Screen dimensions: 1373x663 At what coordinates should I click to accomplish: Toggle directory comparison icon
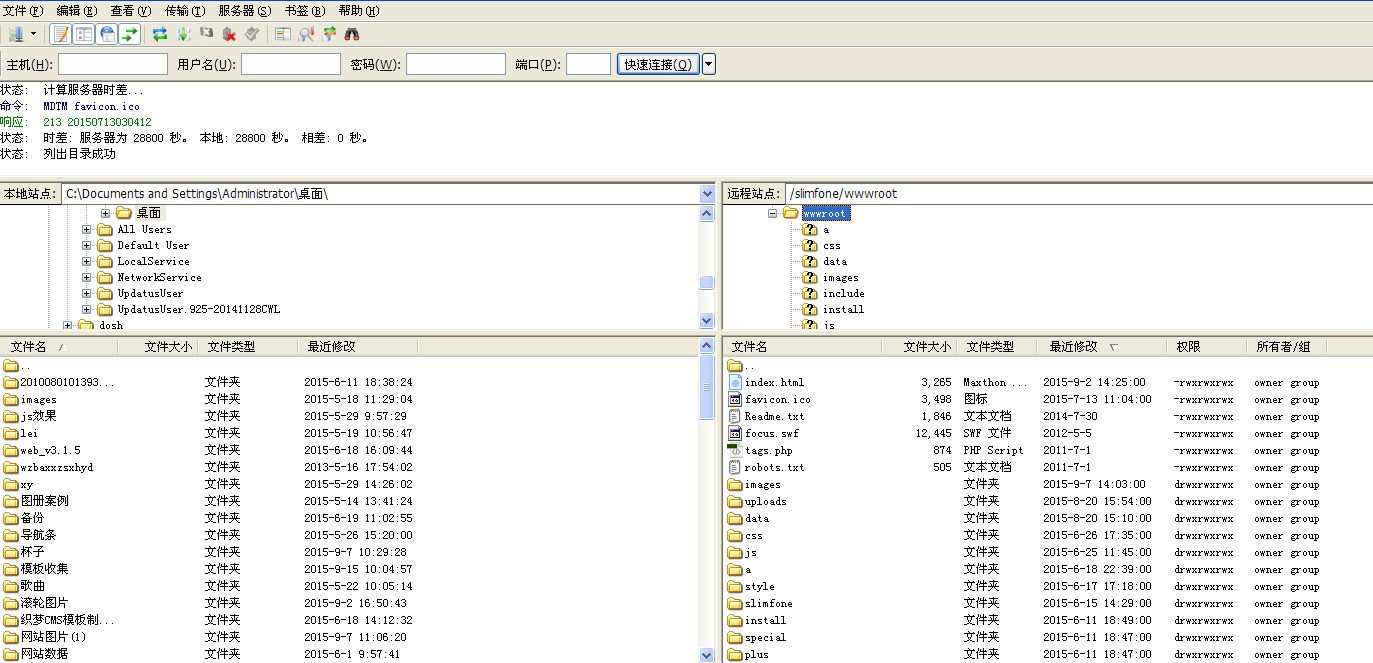point(306,34)
